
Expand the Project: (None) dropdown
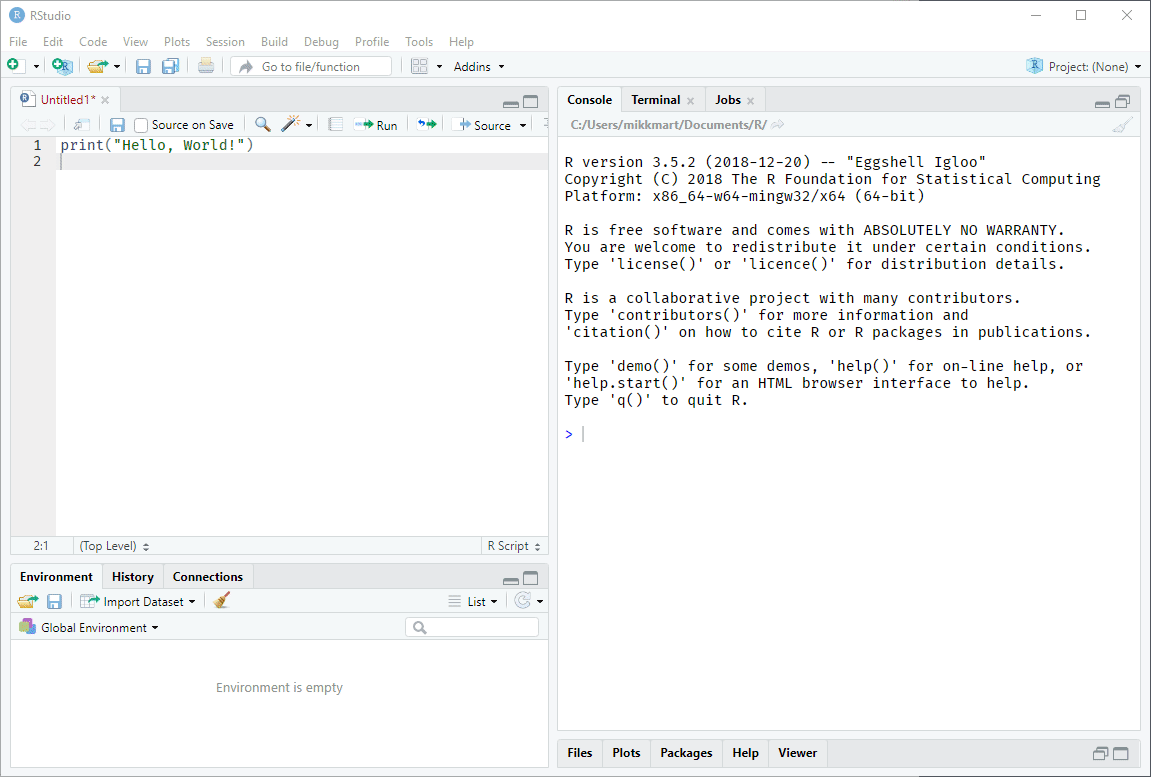tap(1084, 66)
